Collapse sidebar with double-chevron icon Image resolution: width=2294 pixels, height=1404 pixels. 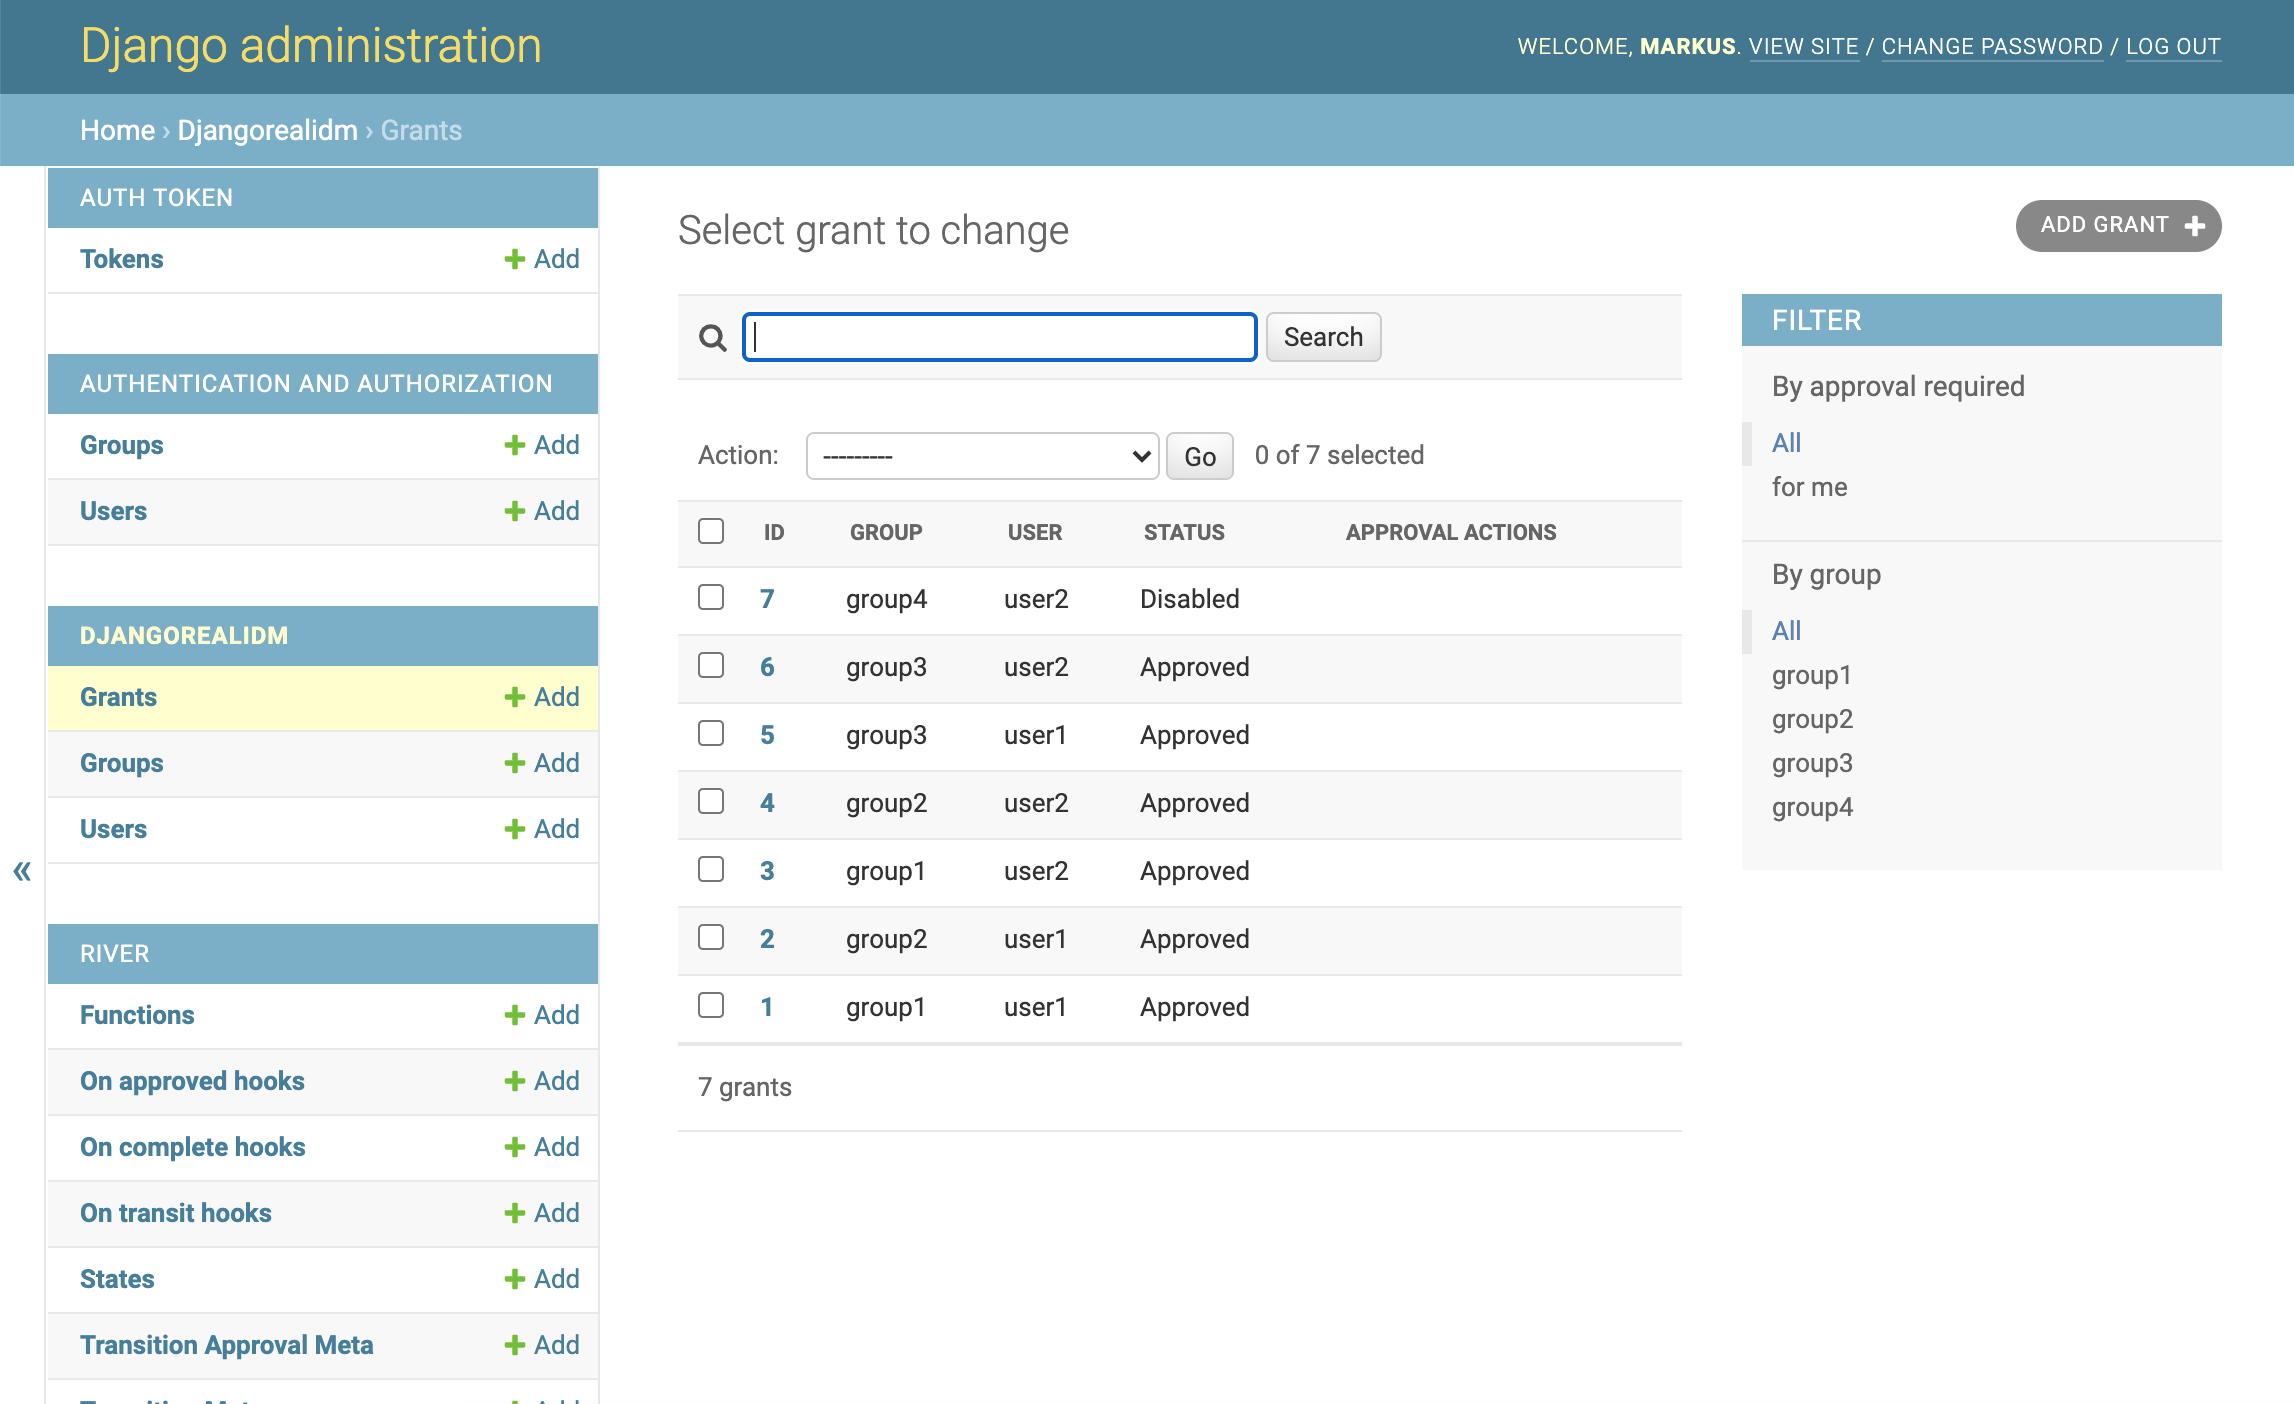coord(22,871)
